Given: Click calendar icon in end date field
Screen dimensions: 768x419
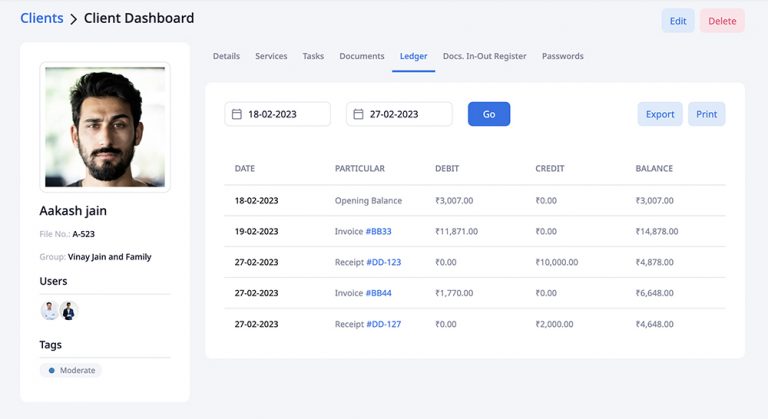Looking at the screenshot, I should 359,115.
